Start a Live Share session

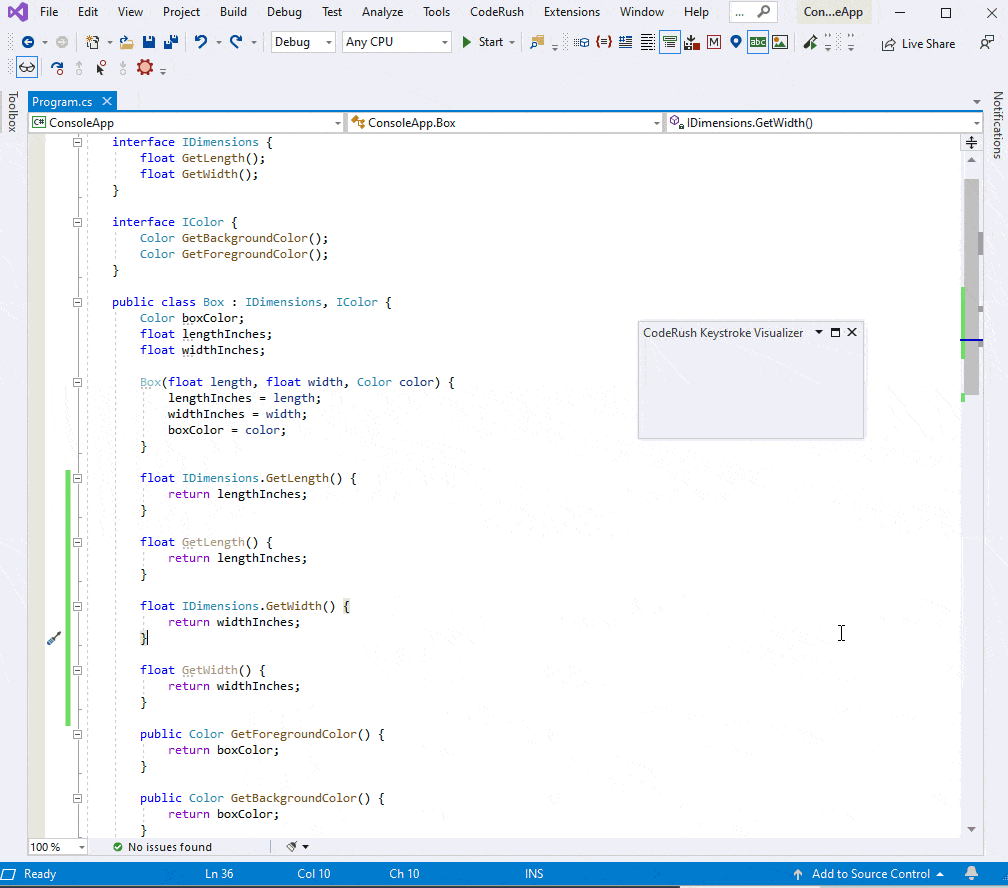(917, 43)
